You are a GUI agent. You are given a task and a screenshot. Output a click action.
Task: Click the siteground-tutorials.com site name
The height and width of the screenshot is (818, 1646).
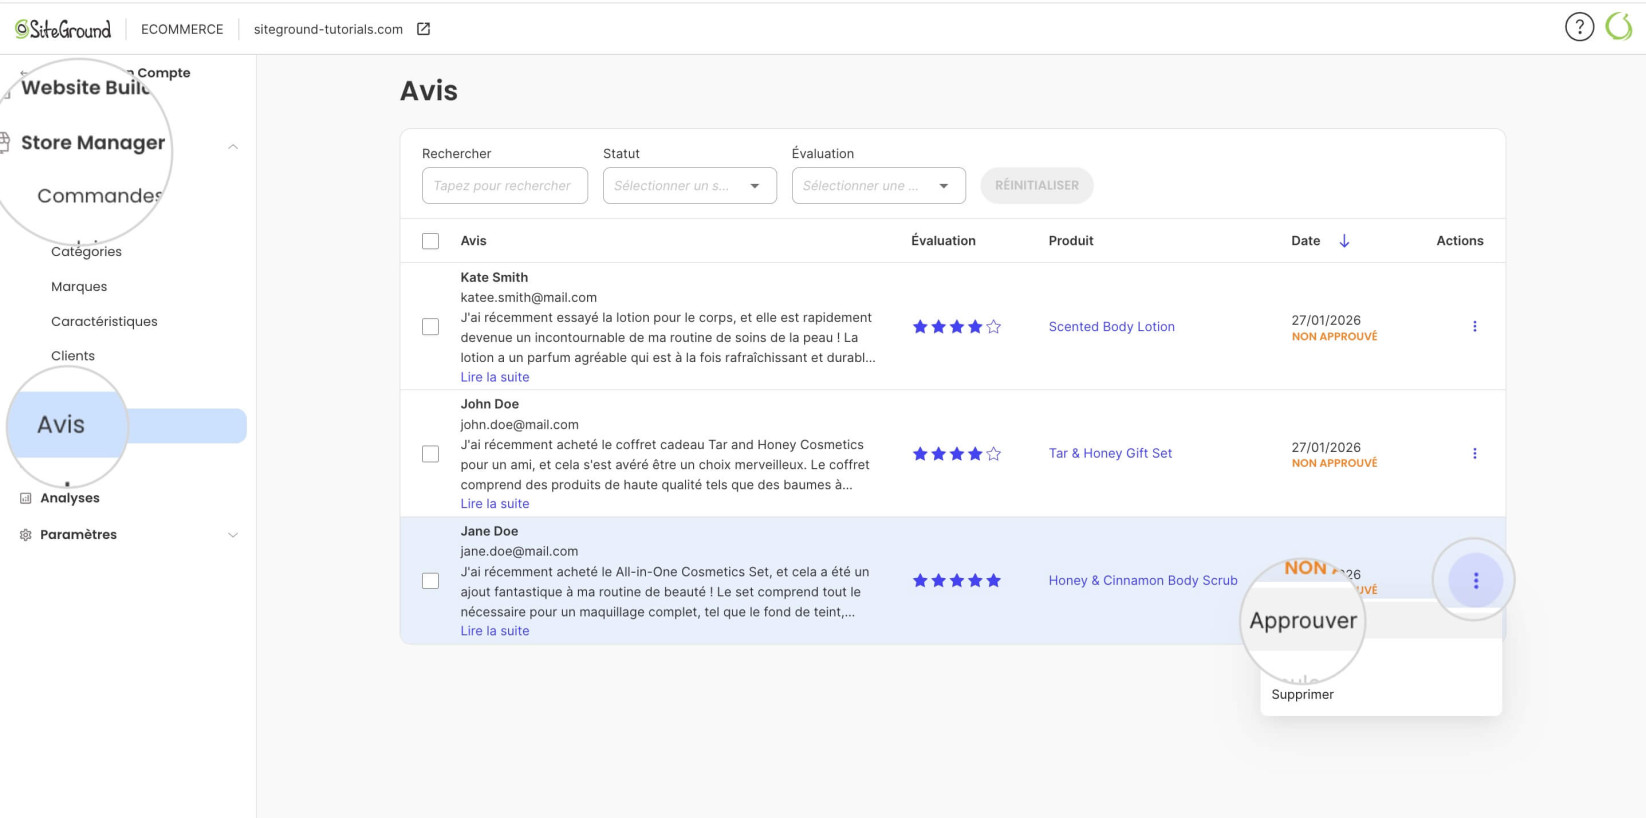pos(328,29)
